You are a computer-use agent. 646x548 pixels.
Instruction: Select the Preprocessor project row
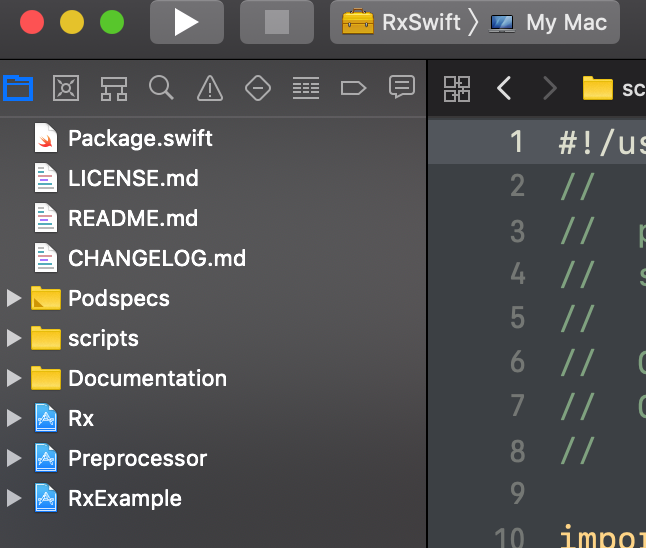pos(213,458)
